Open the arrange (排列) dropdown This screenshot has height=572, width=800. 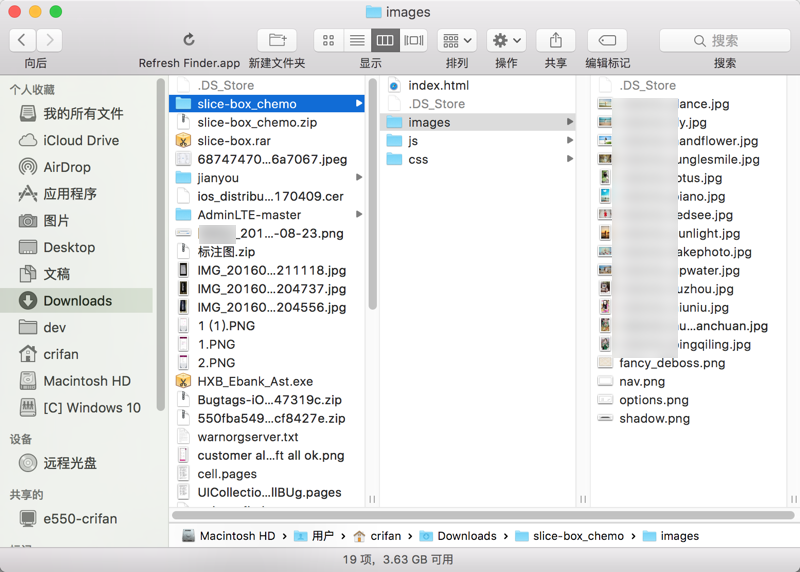[x=457, y=40]
